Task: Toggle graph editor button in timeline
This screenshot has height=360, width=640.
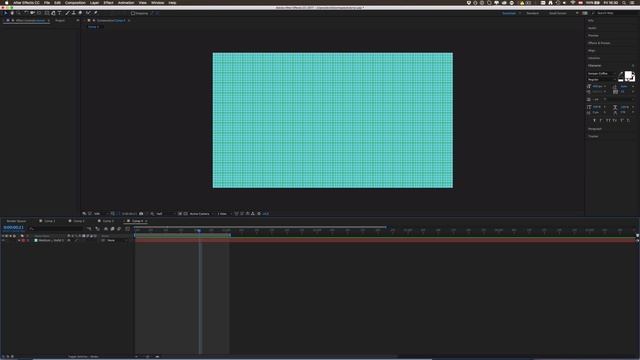Action: pos(127,229)
